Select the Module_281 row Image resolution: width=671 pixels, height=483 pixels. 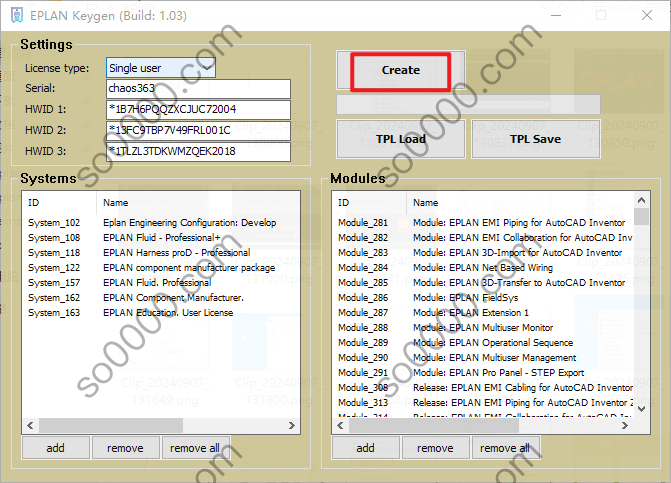[483, 223]
